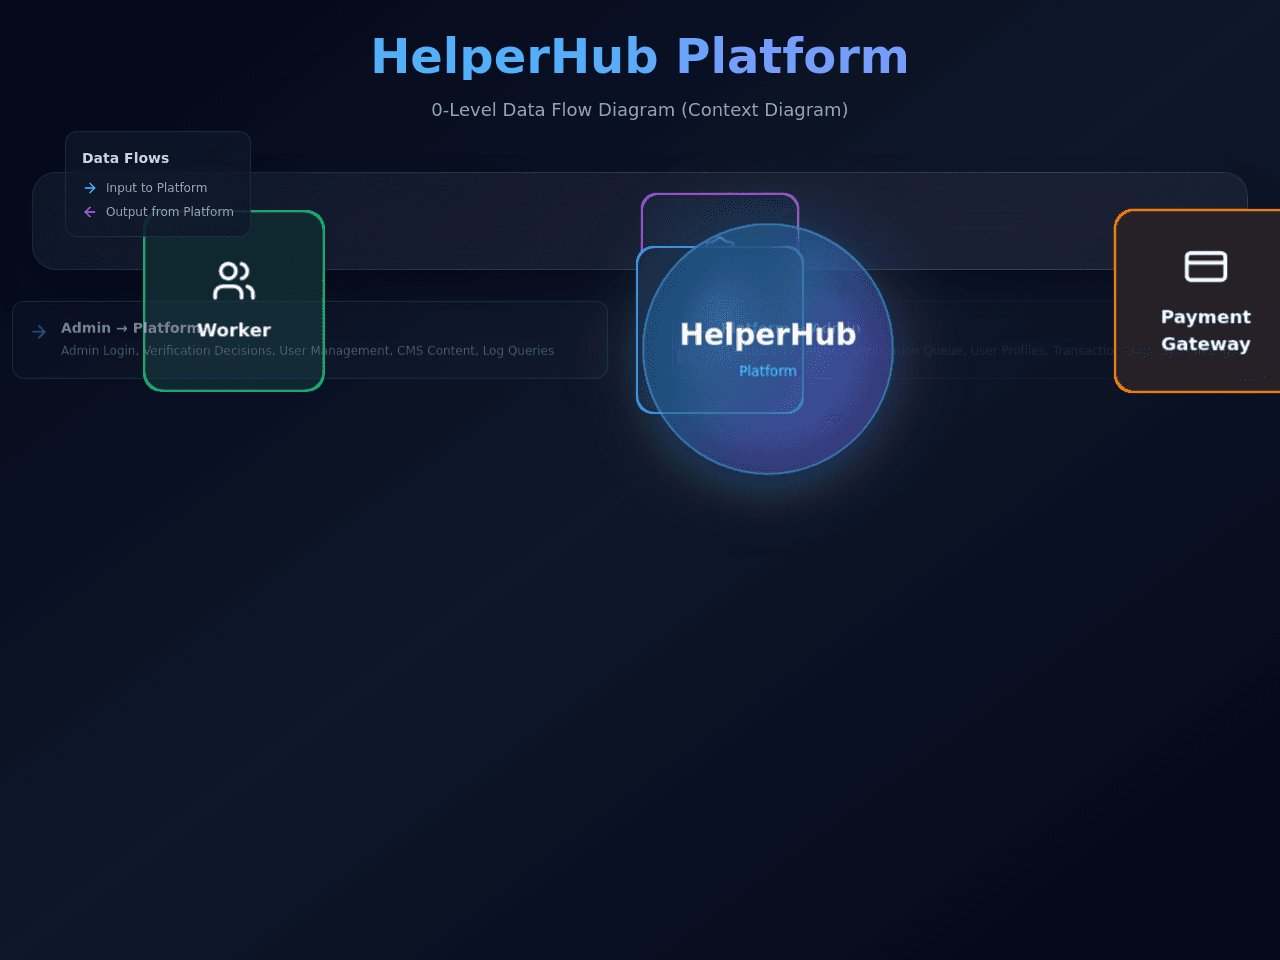The width and height of the screenshot is (1280, 960).
Task: Click the Input to Platform arrow icon
Action: [90, 188]
